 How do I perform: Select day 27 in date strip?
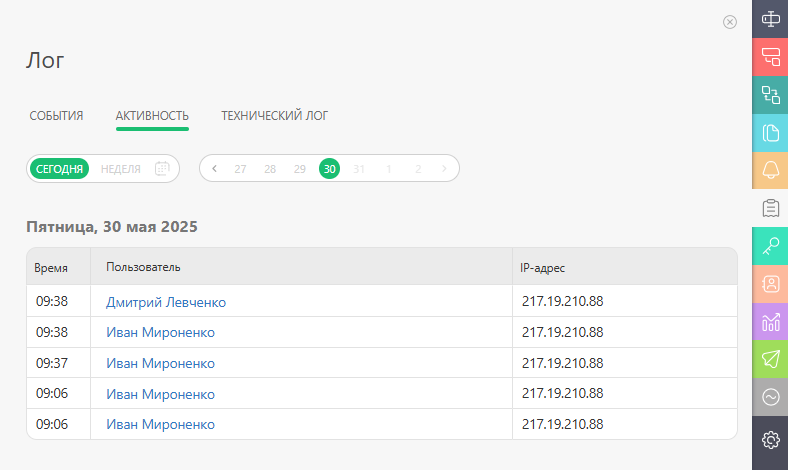240,169
